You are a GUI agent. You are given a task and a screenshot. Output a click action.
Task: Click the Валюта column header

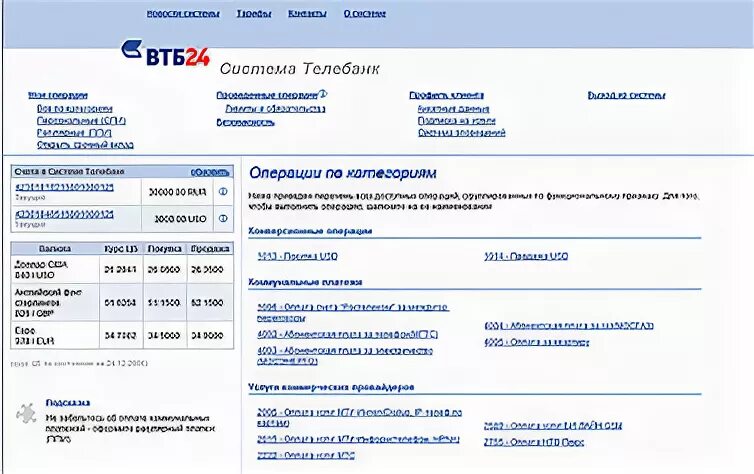coord(55,249)
